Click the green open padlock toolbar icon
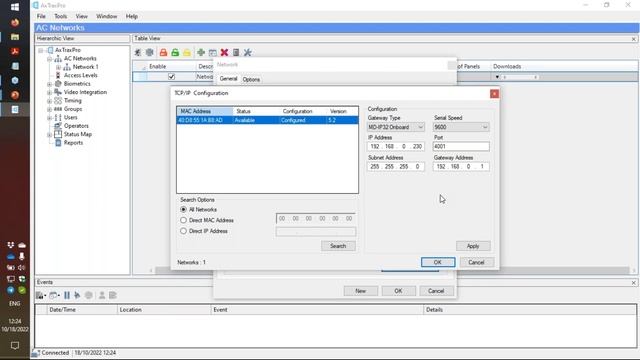Viewport: 640px width, 360px height. [x=175, y=53]
